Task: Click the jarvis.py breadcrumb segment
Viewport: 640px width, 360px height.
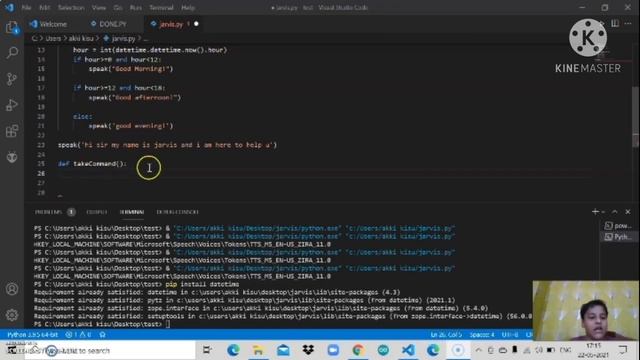Action: [x=123, y=38]
